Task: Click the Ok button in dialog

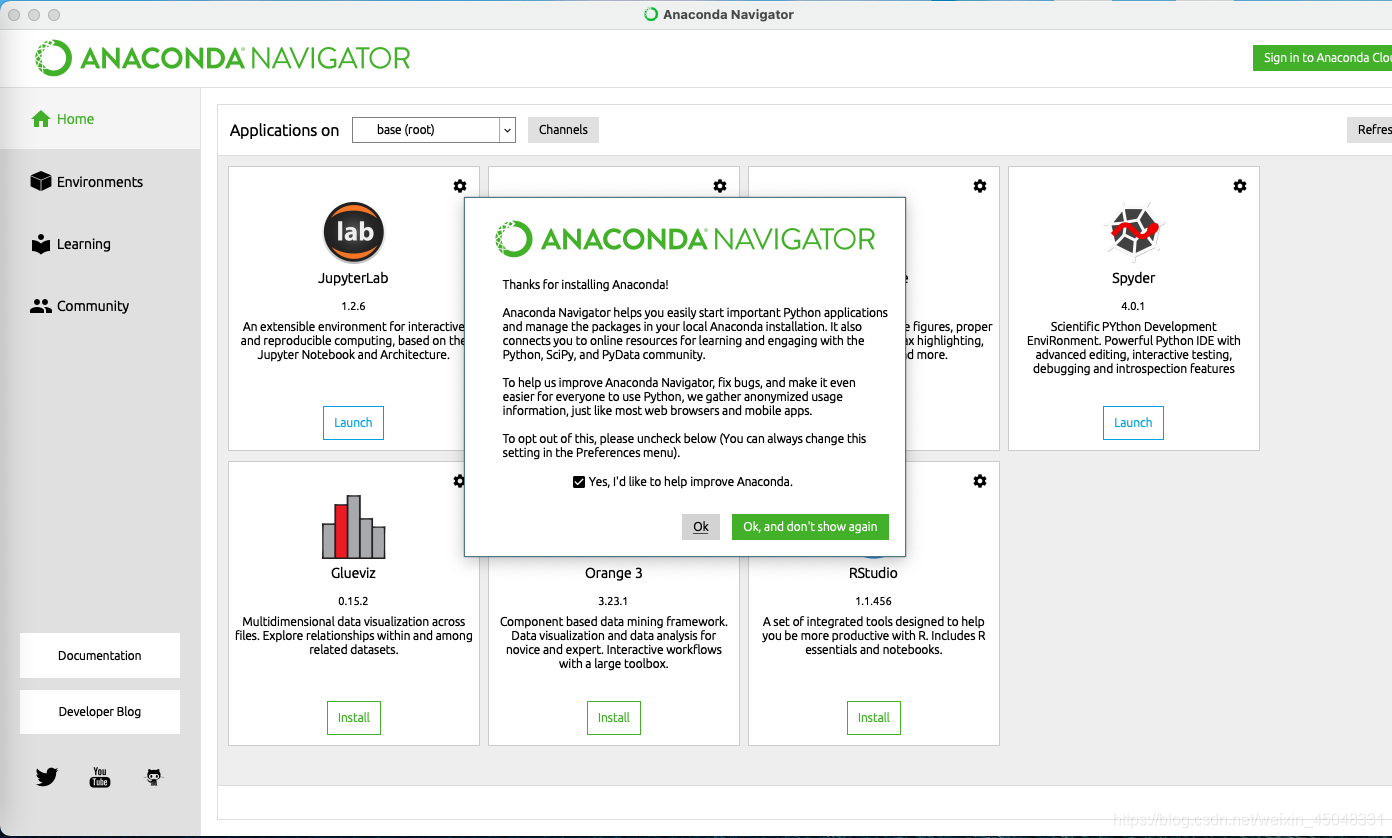Action: click(701, 527)
